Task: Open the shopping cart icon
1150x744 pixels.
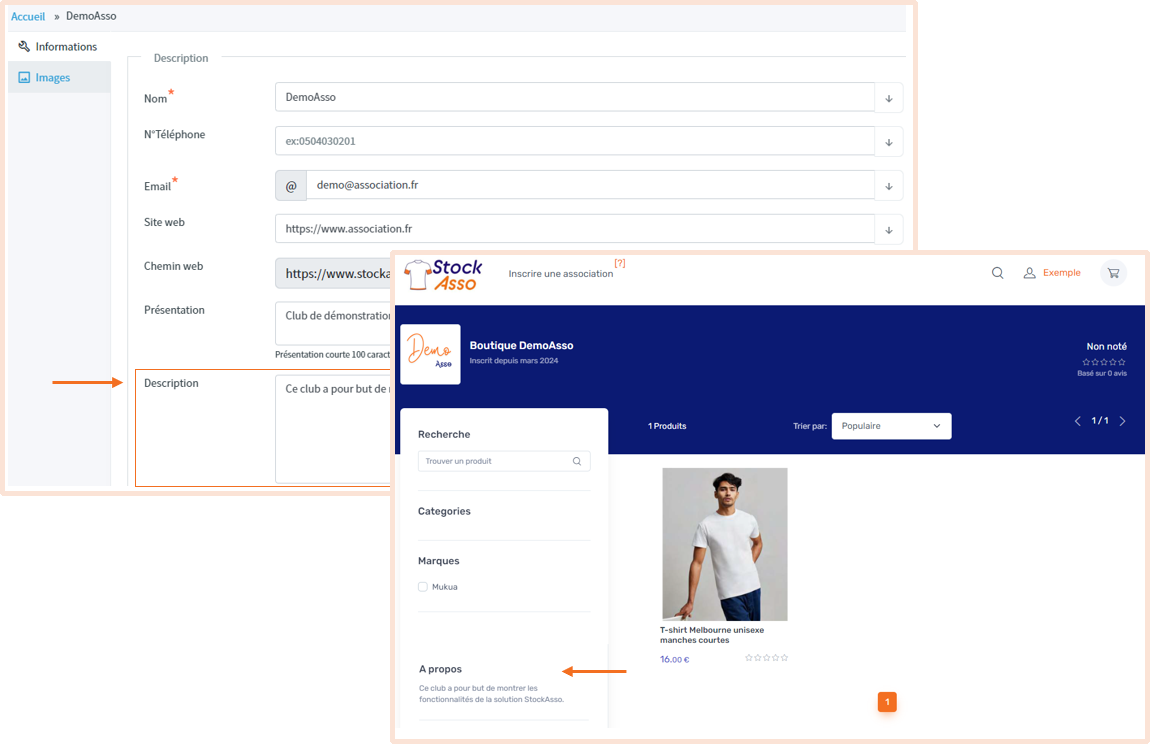Action: pos(1113,272)
